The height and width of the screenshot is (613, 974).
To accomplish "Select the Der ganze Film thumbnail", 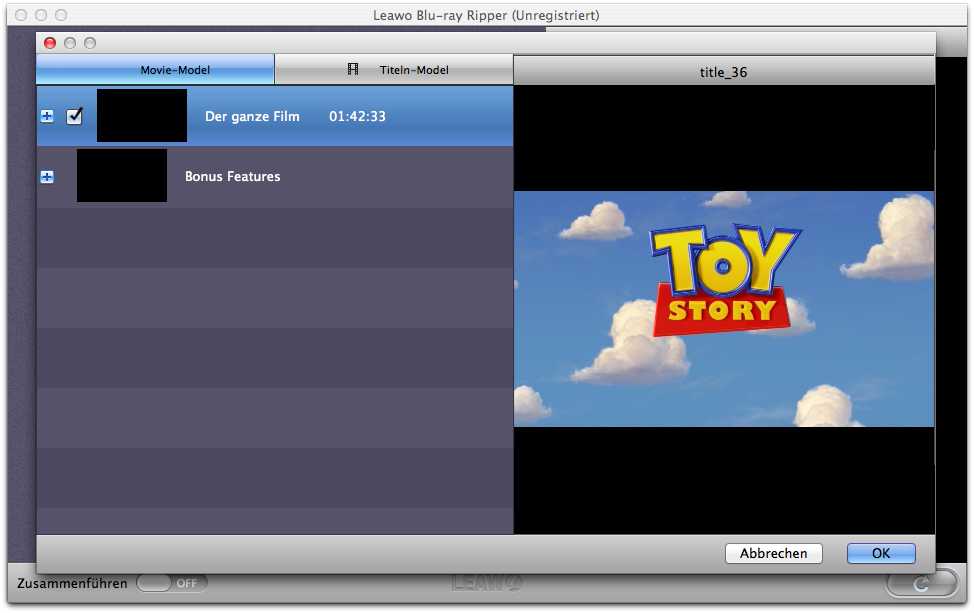I will tap(141, 116).
